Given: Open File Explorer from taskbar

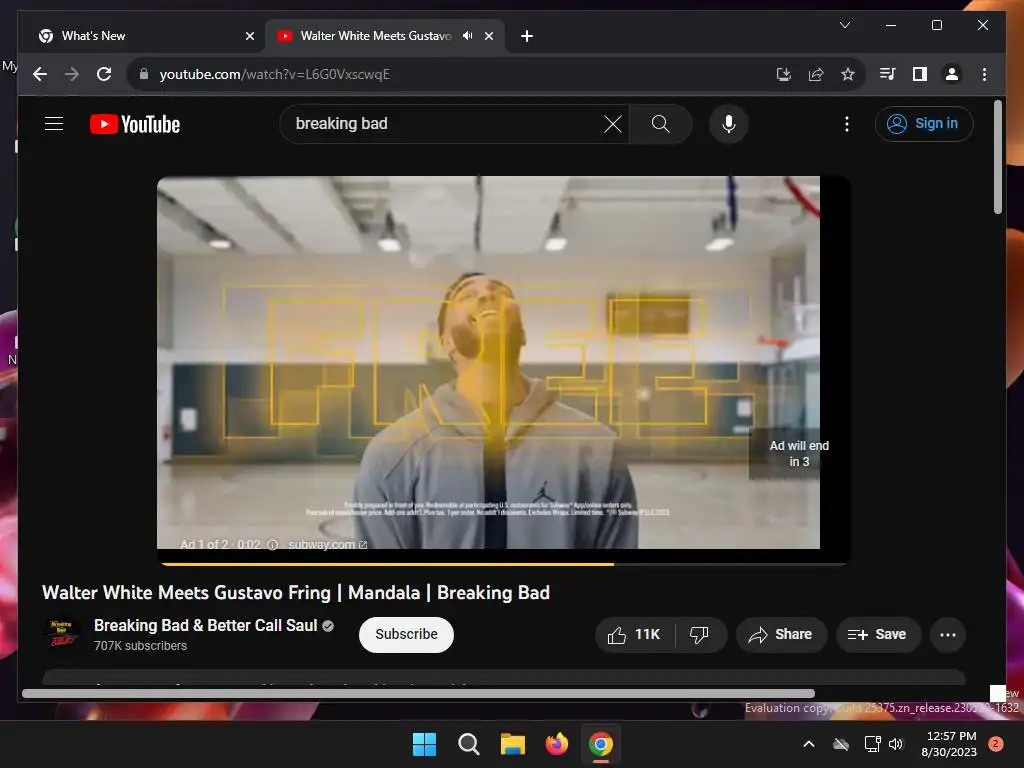Looking at the screenshot, I should click(513, 744).
